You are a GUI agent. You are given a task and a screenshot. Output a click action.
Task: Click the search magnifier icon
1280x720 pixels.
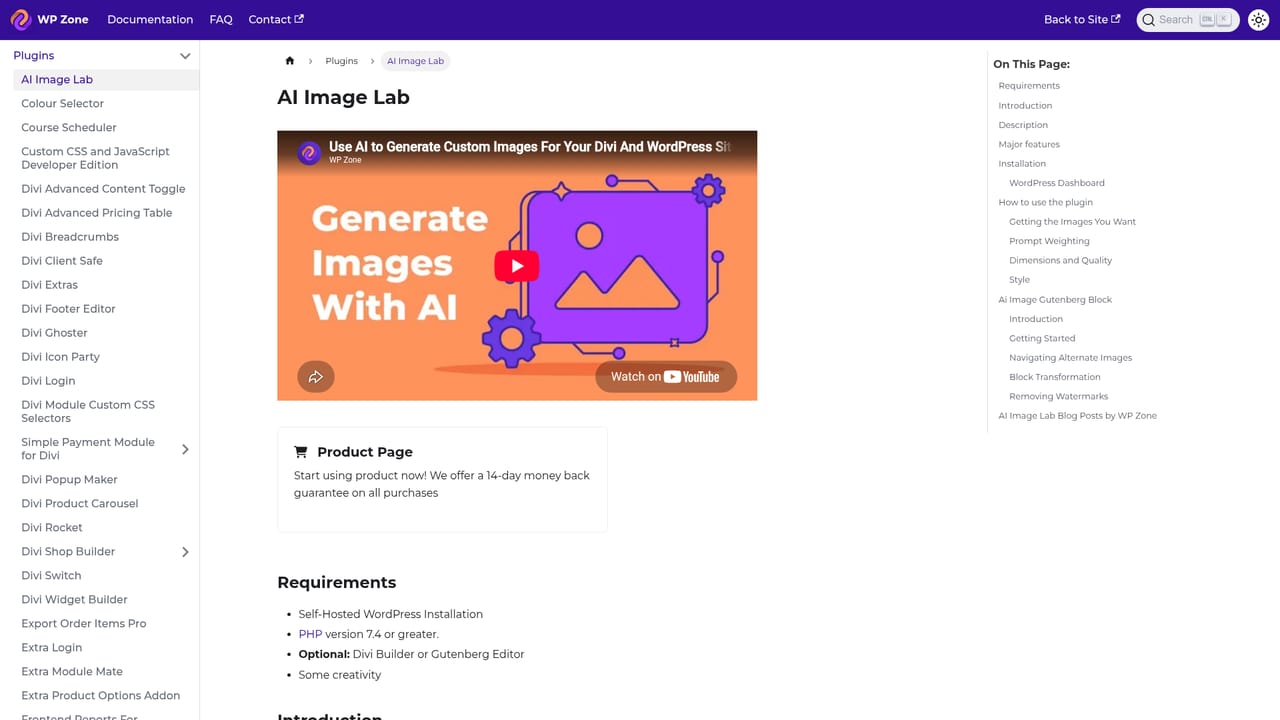click(x=1149, y=20)
